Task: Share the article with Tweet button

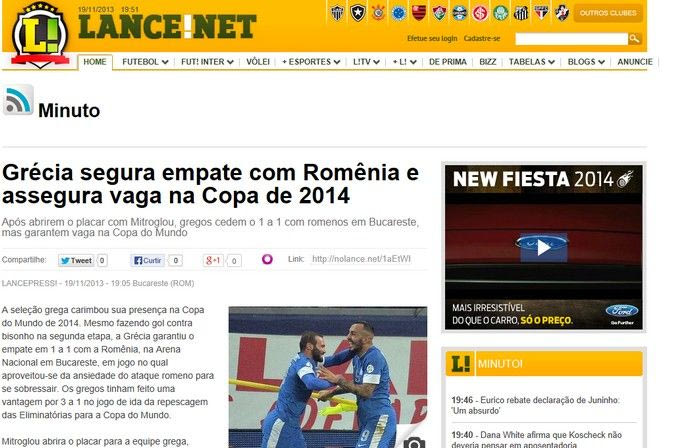Action: tap(76, 261)
